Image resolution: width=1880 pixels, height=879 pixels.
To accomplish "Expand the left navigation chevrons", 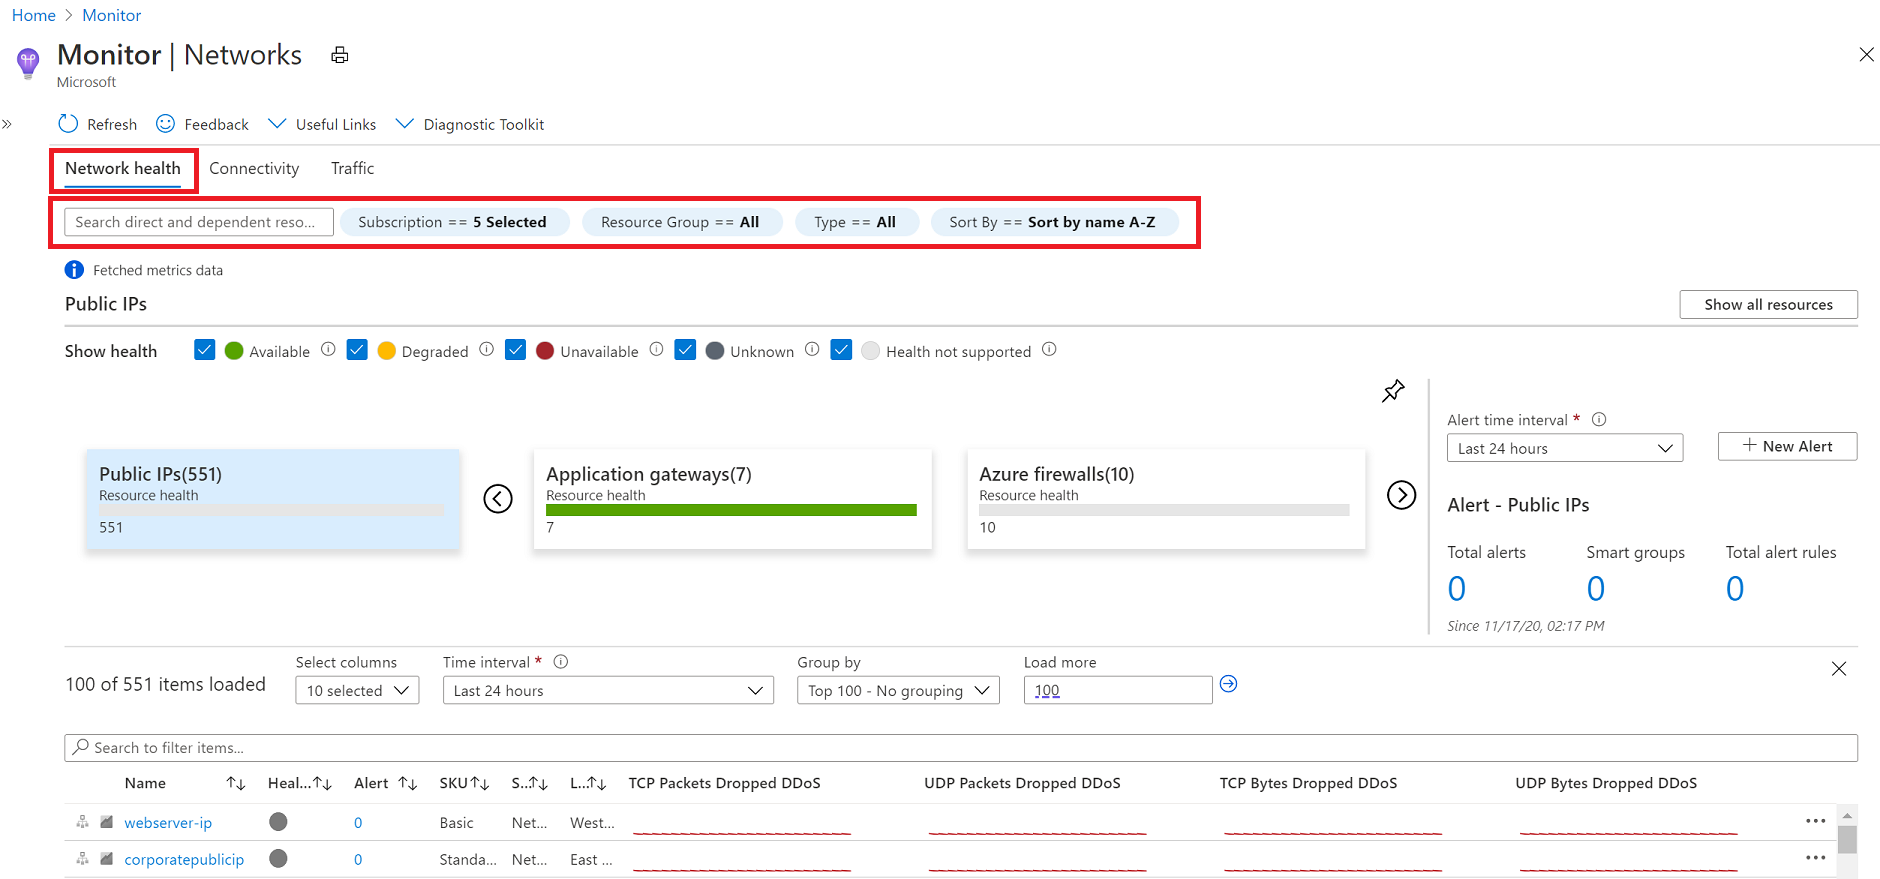I will click(x=7, y=124).
